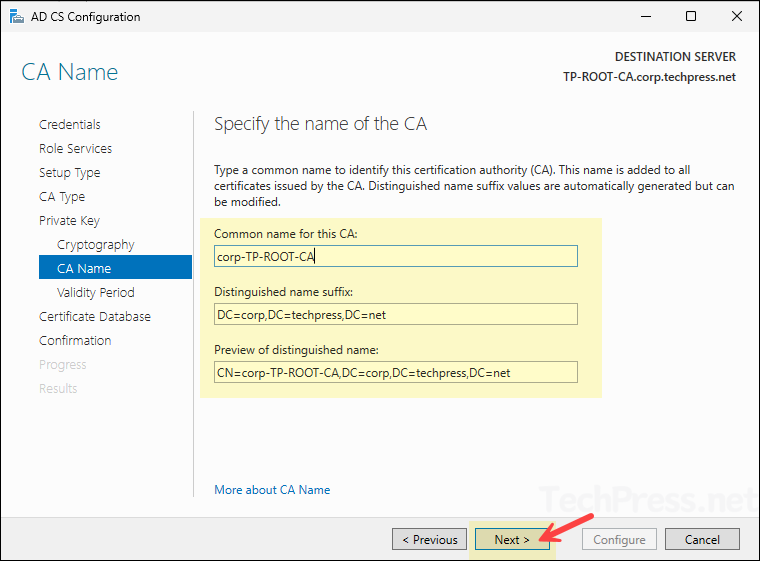Open the Credentials step
760x561 pixels.
70,125
